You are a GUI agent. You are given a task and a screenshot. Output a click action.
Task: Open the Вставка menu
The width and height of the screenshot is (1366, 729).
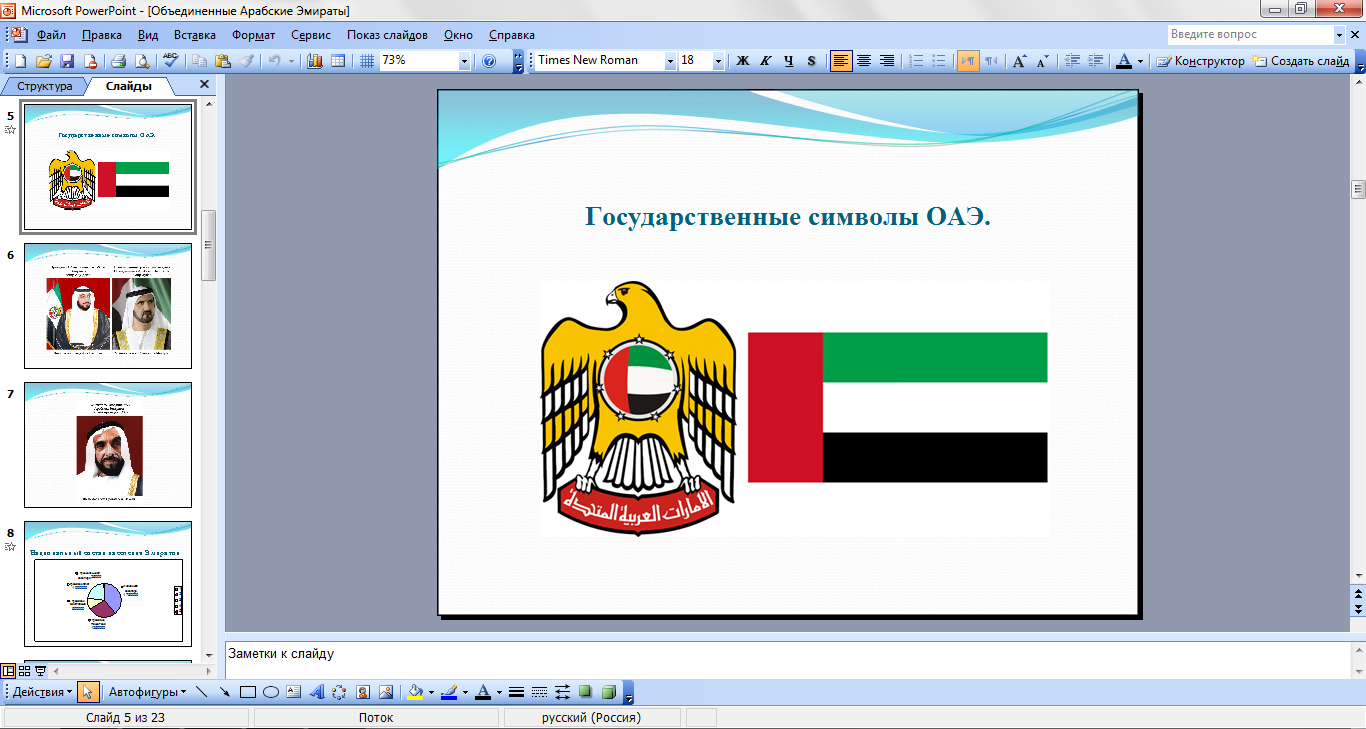click(195, 35)
